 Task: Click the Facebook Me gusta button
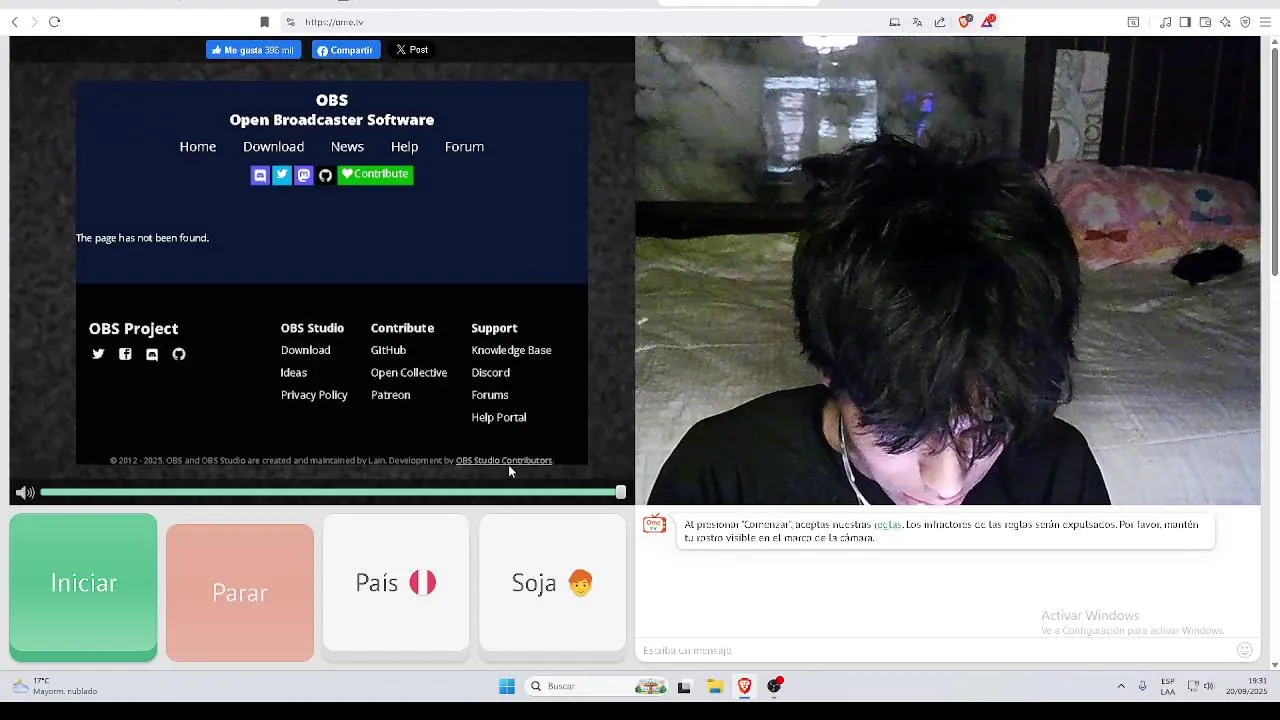click(x=254, y=50)
